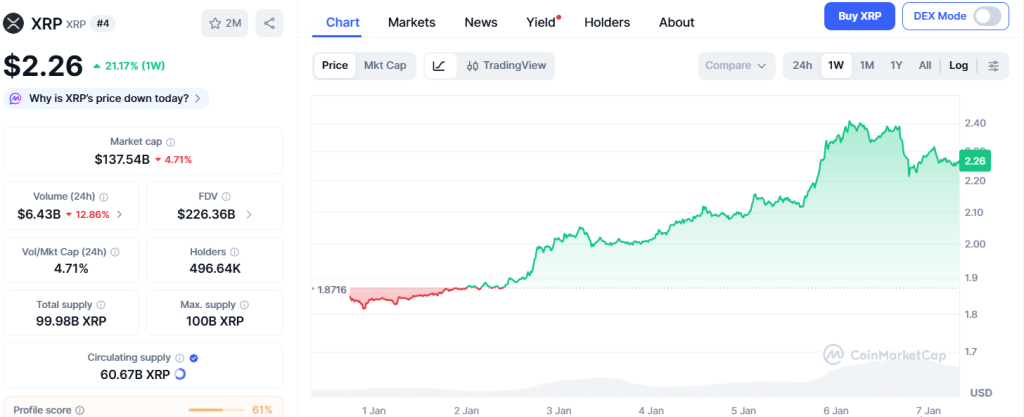Select the 1Y time range
The height and width of the screenshot is (417, 1024).
click(x=896, y=66)
